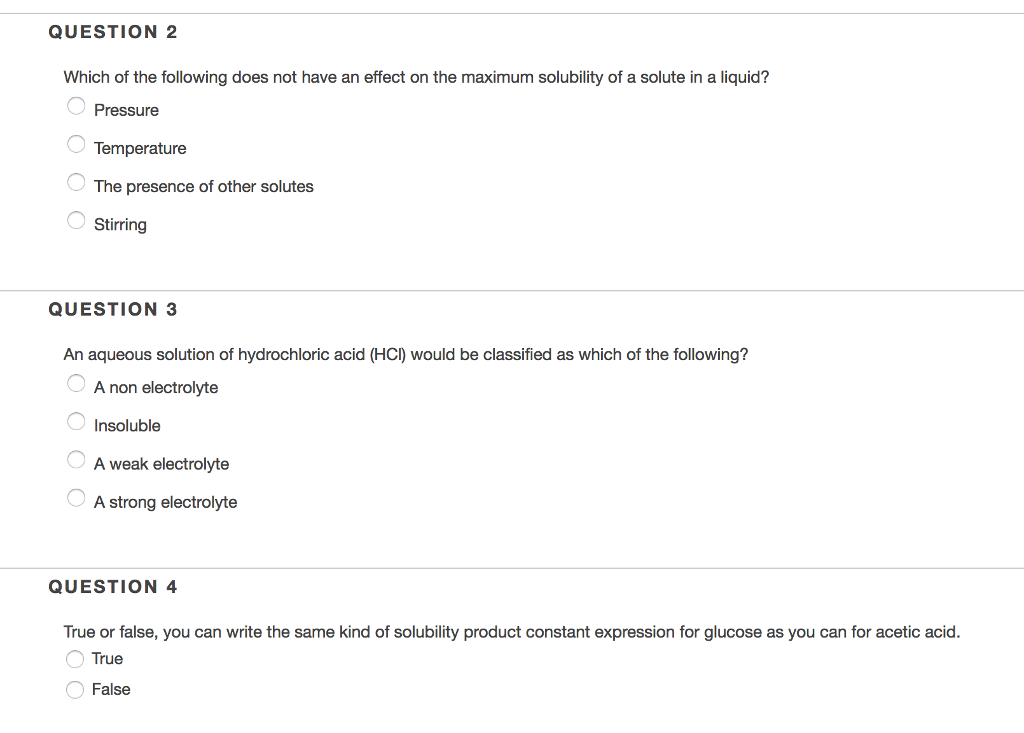Choose 'A weak electrolyte' option
The height and width of the screenshot is (733, 1024).
click(76, 458)
